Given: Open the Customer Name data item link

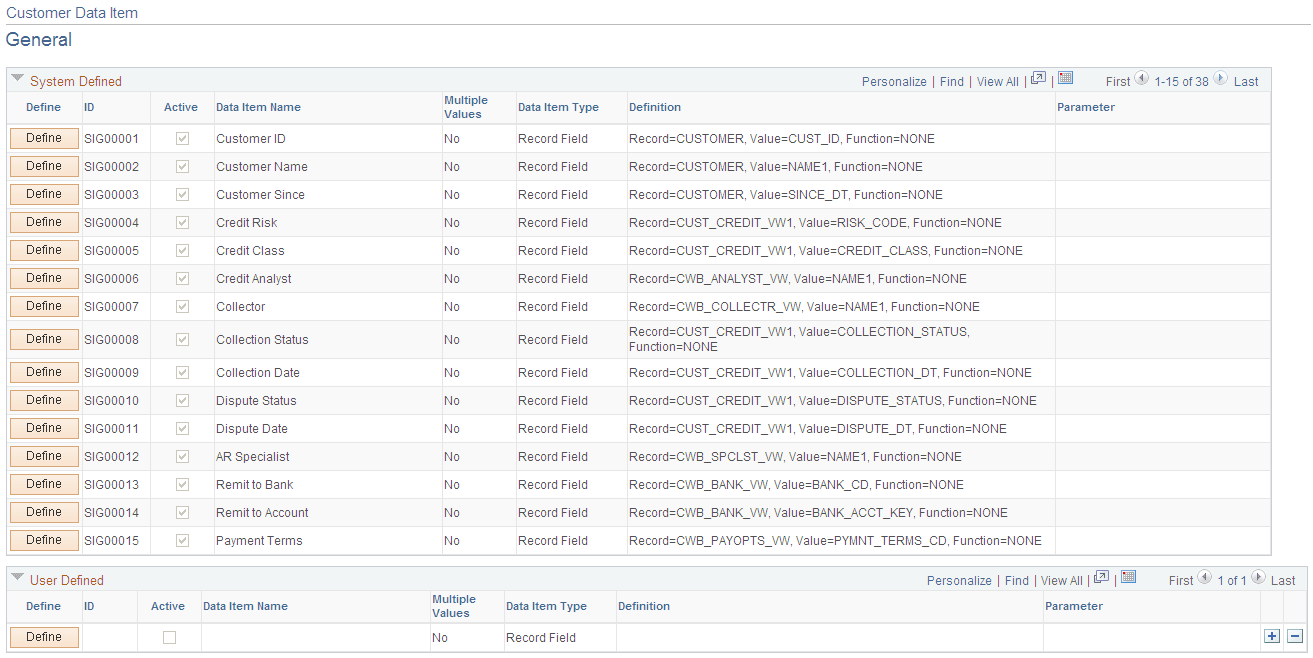Looking at the screenshot, I should point(262,166).
